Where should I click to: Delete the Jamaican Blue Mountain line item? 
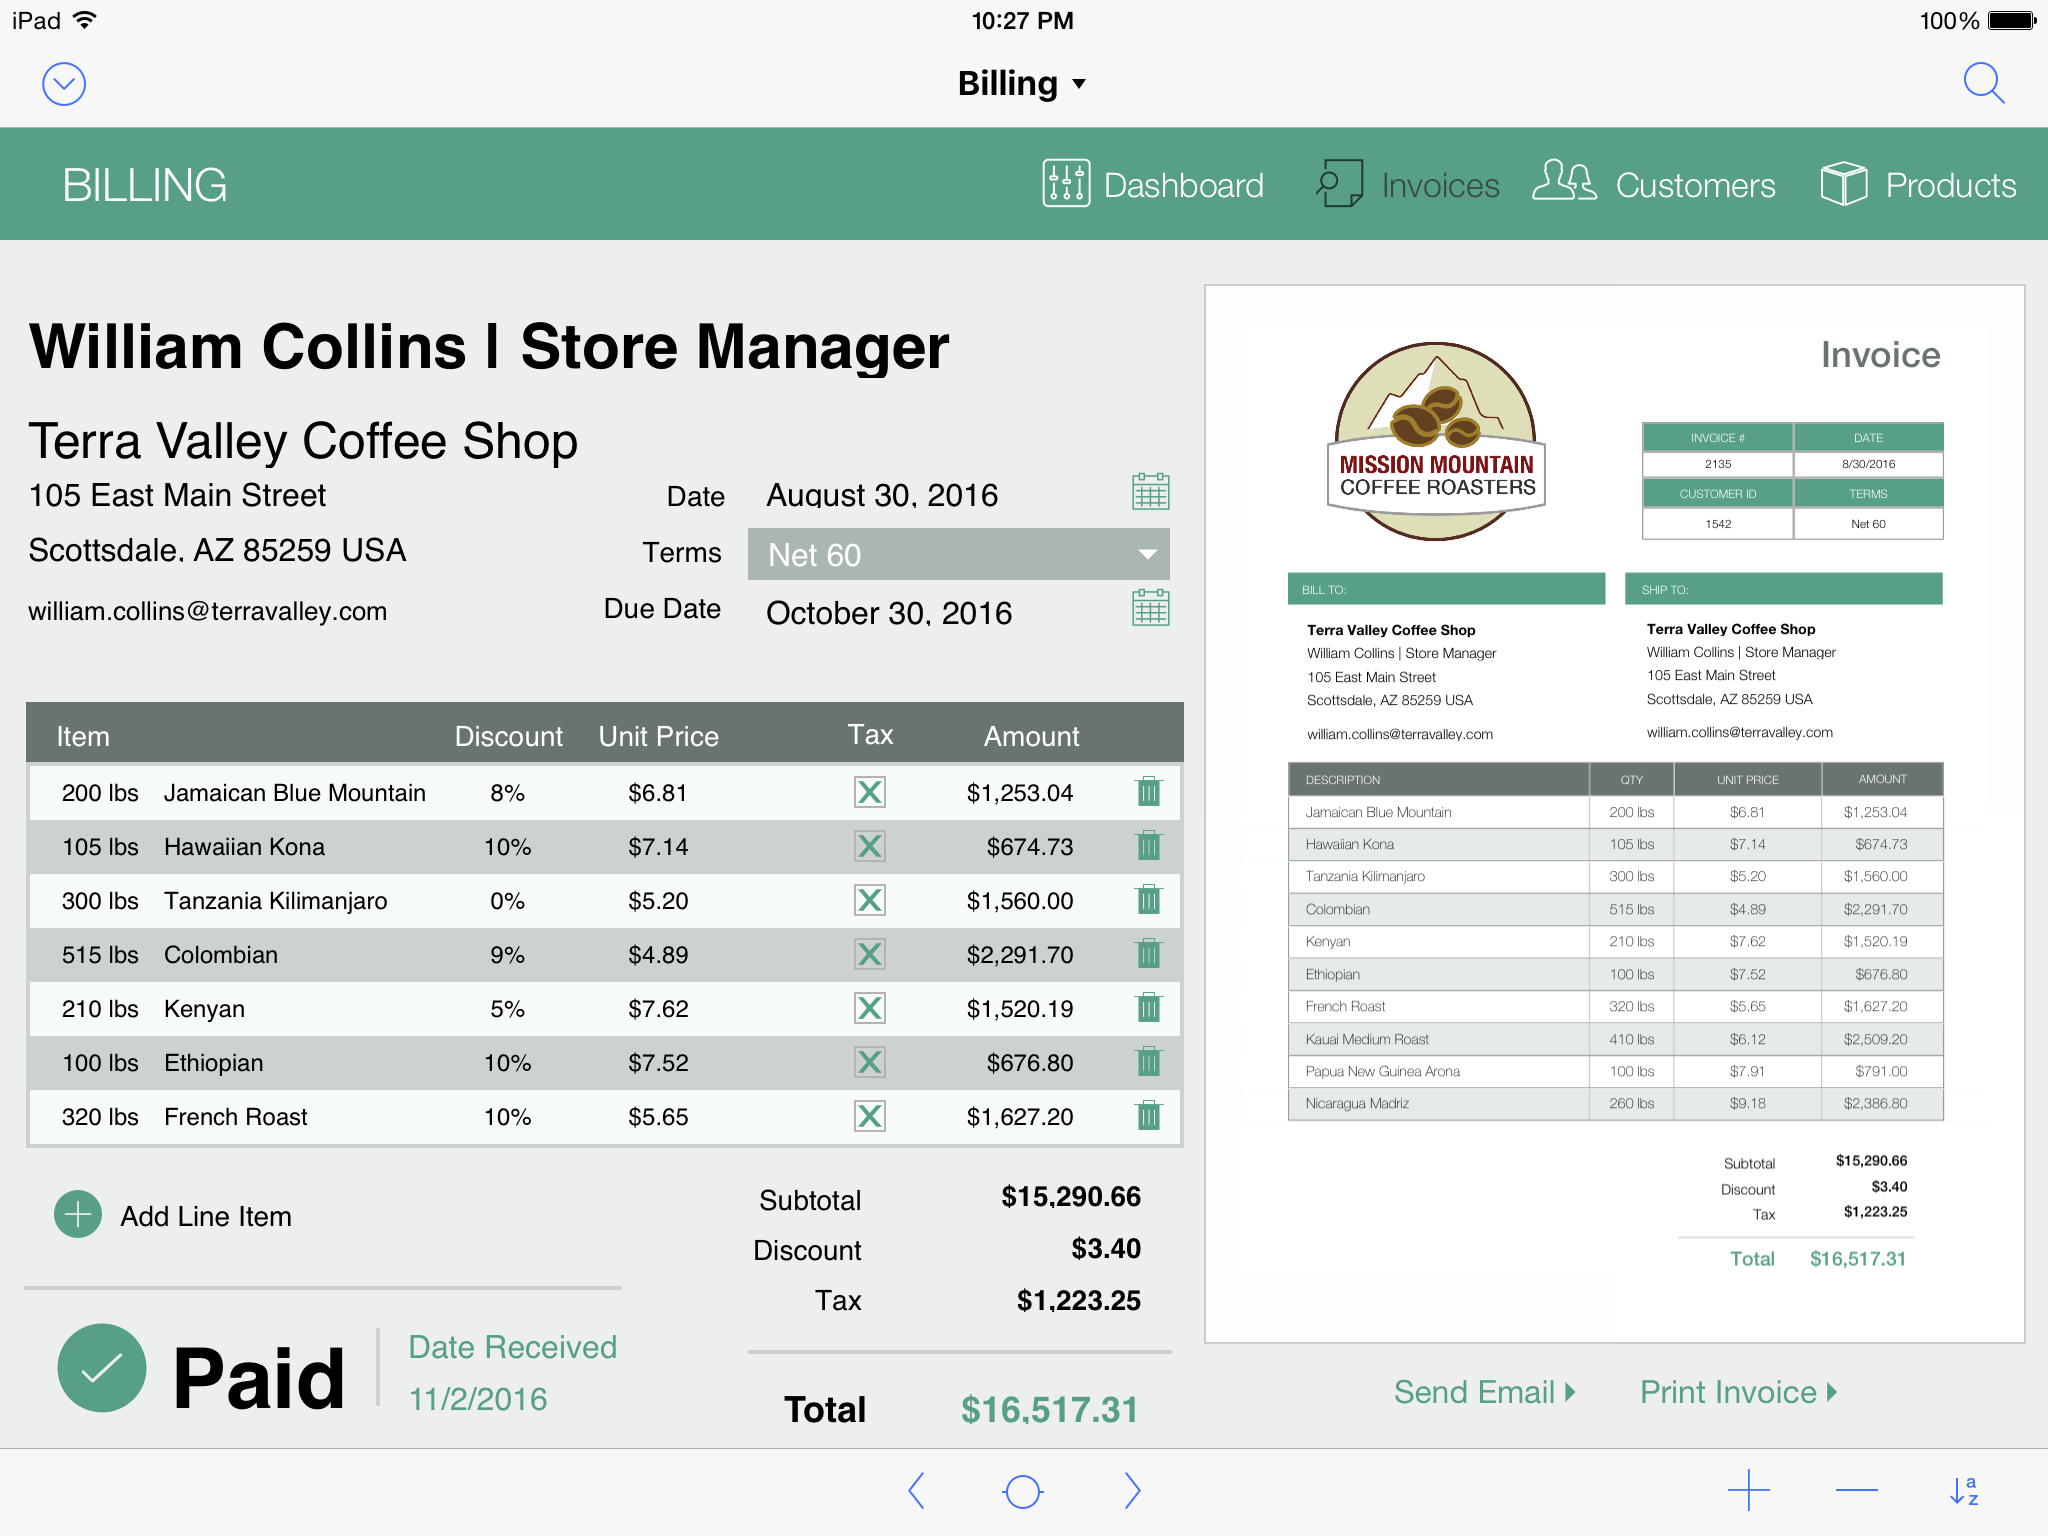point(1149,792)
